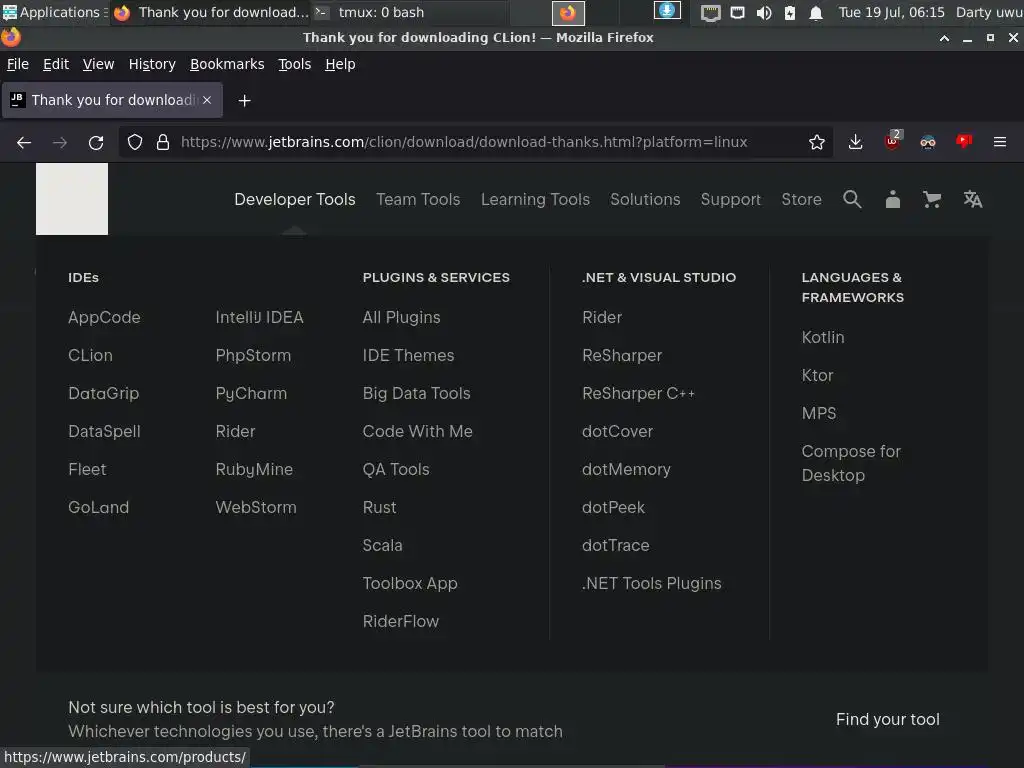This screenshot has width=1024, height=768.
Task: Open the notifications bell in system tray
Action: (x=816, y=12)
